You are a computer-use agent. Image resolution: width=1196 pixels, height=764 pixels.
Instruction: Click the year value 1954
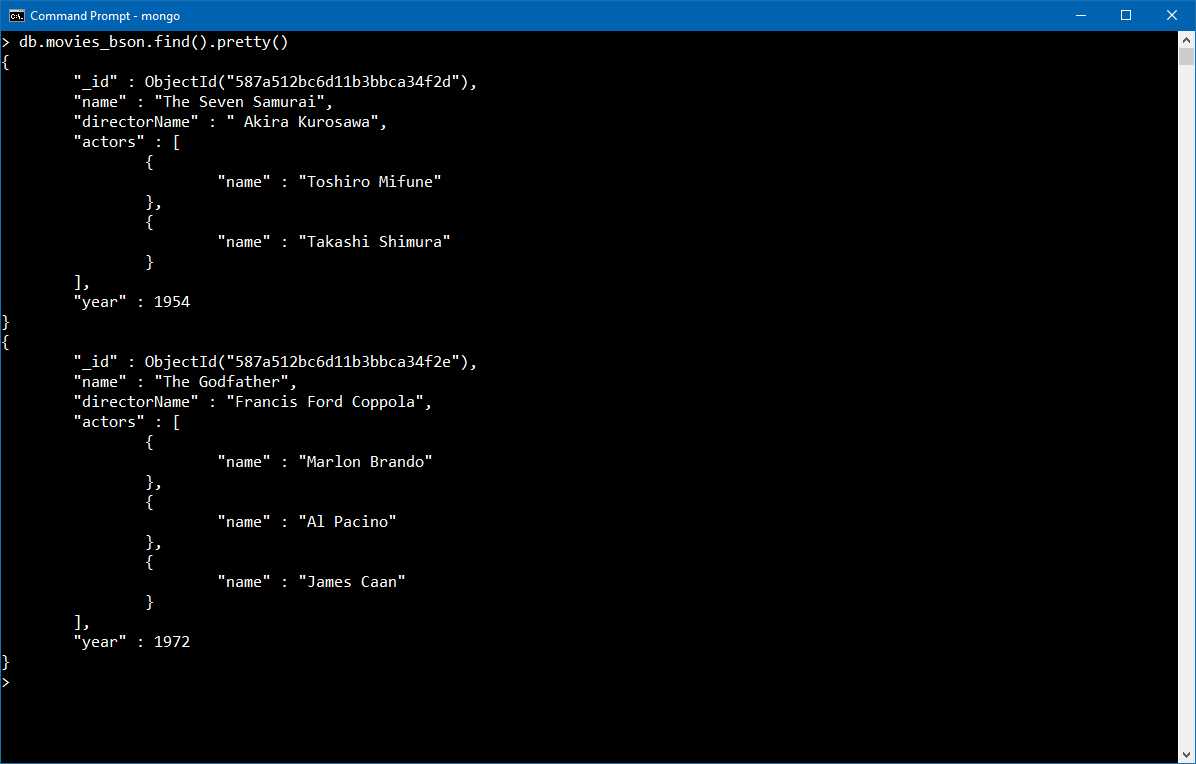(x=174, y=301)
